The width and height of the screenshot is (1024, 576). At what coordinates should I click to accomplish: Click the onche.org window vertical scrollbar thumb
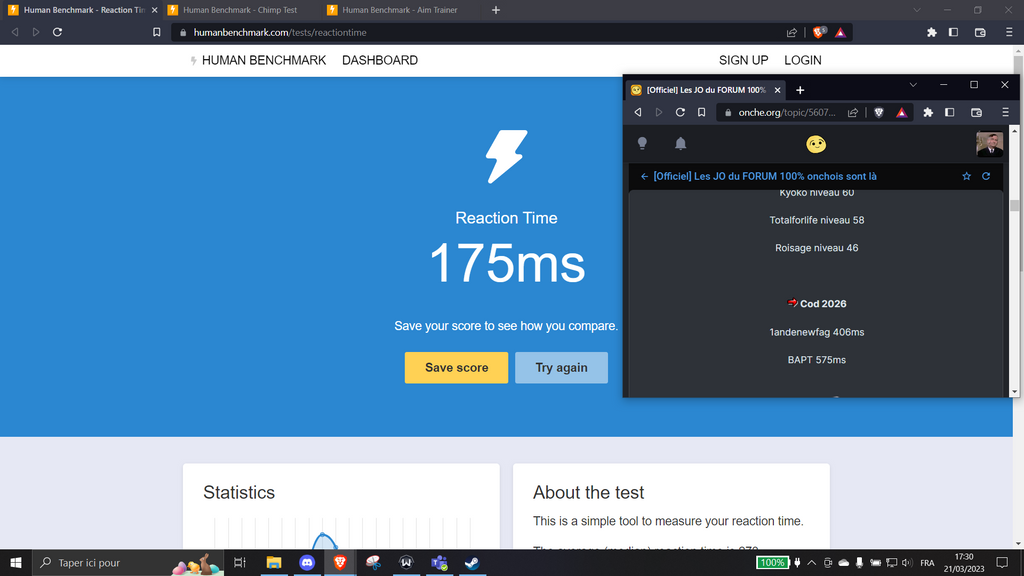pos(1014,205)
